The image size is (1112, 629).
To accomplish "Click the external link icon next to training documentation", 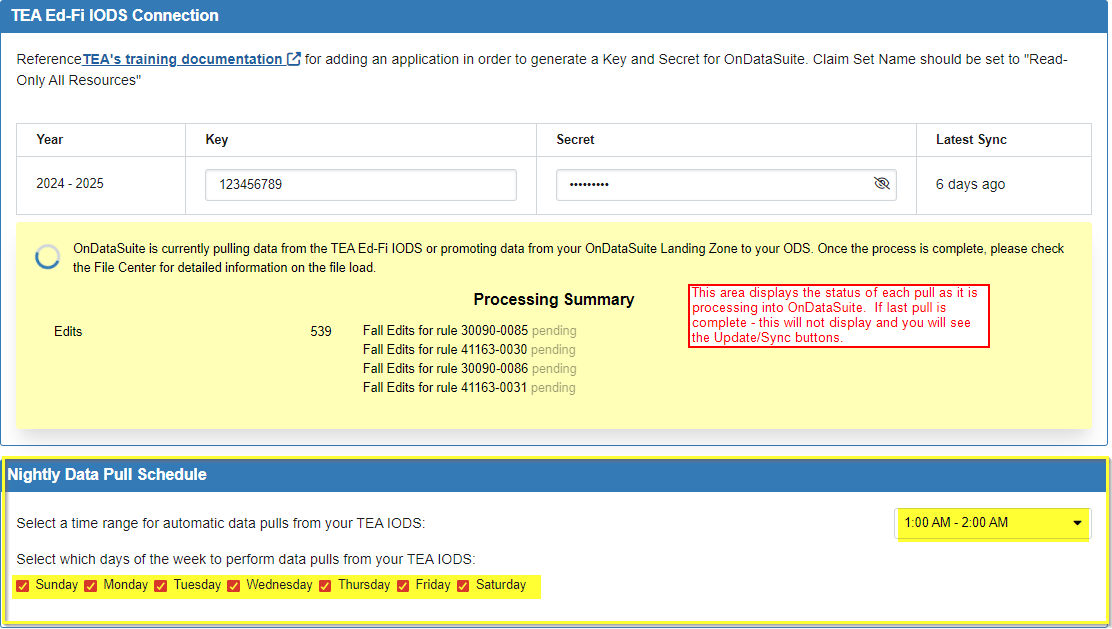I will click(293, 58).
